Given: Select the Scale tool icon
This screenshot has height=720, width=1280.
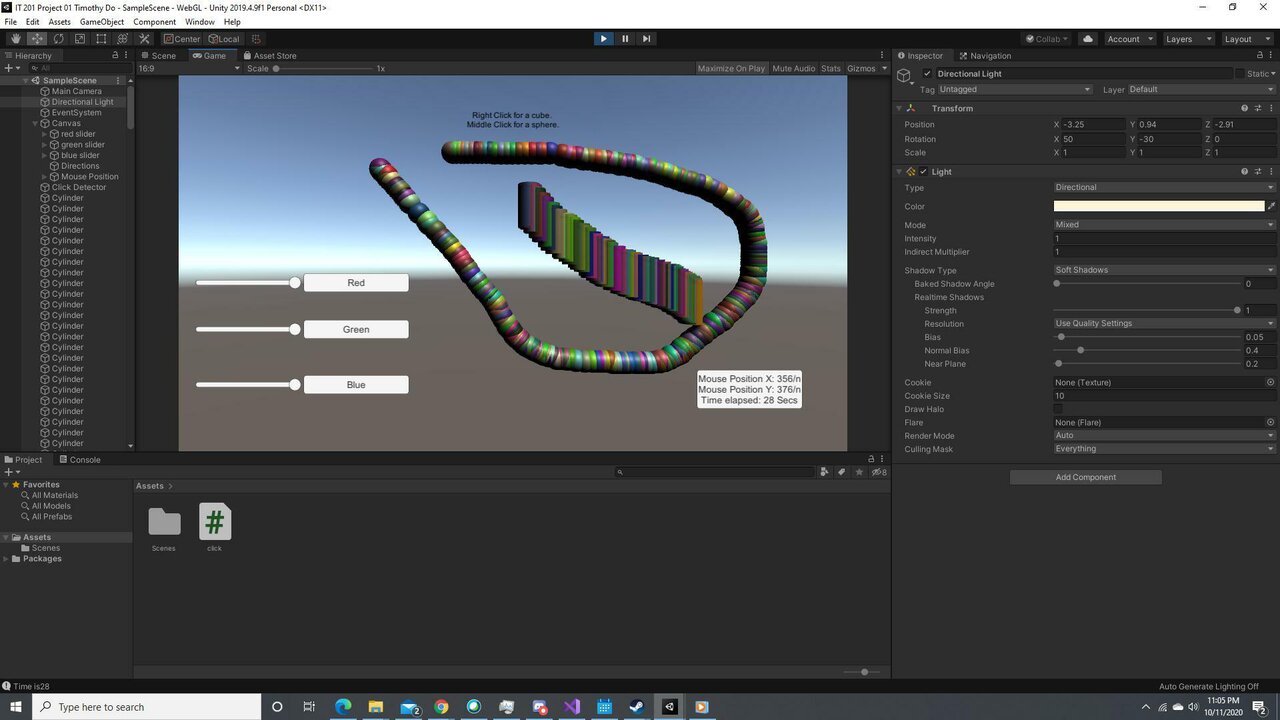Looking at the screenshot, I should [80, 39].
